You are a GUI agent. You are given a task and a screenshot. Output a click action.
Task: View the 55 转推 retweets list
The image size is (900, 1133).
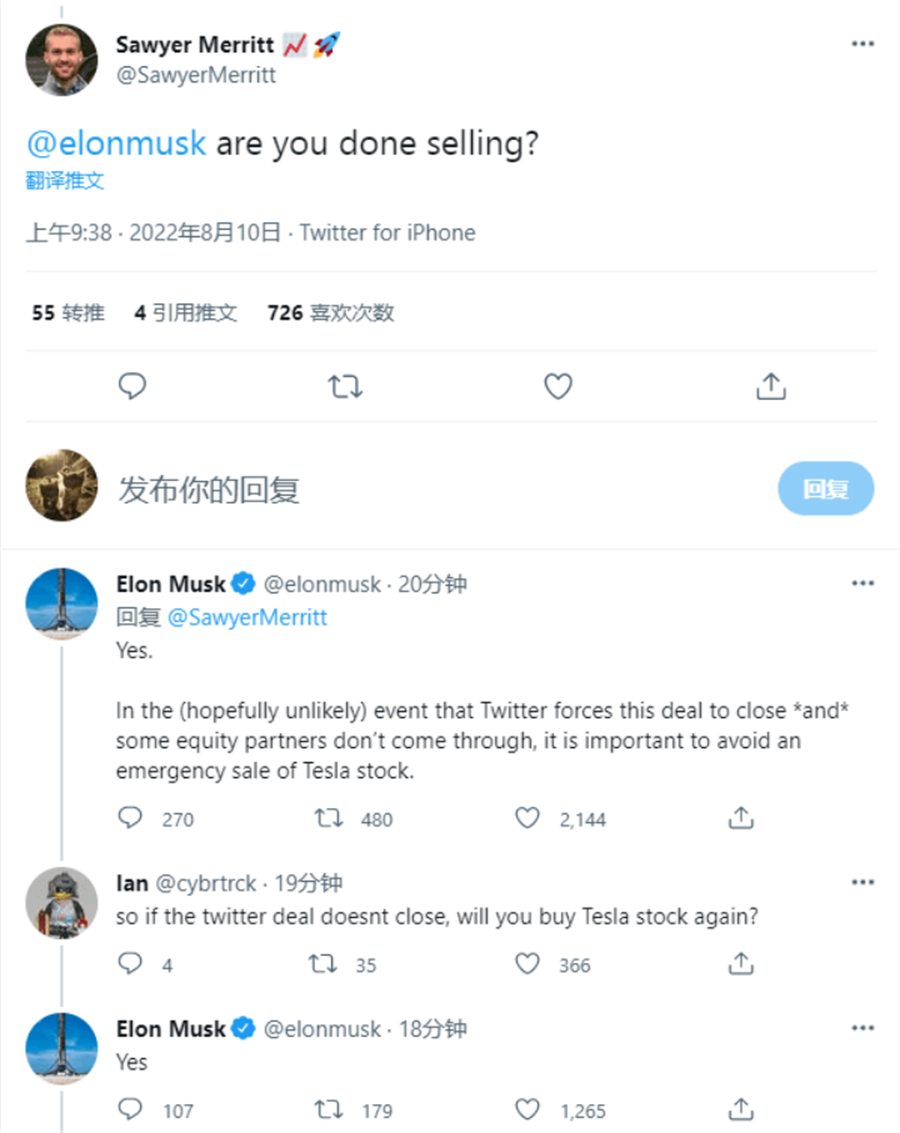tap(68, 313)
